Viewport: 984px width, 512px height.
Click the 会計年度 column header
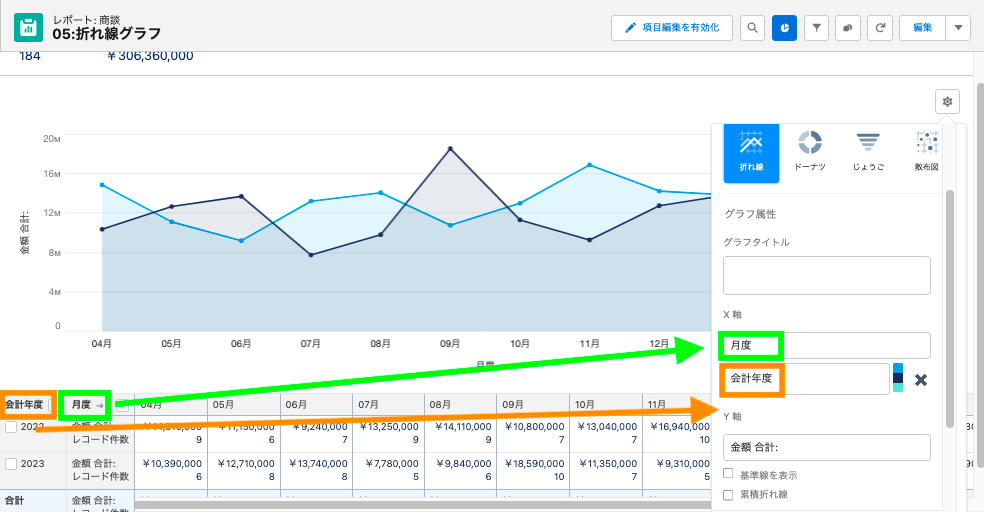point(24,405)
